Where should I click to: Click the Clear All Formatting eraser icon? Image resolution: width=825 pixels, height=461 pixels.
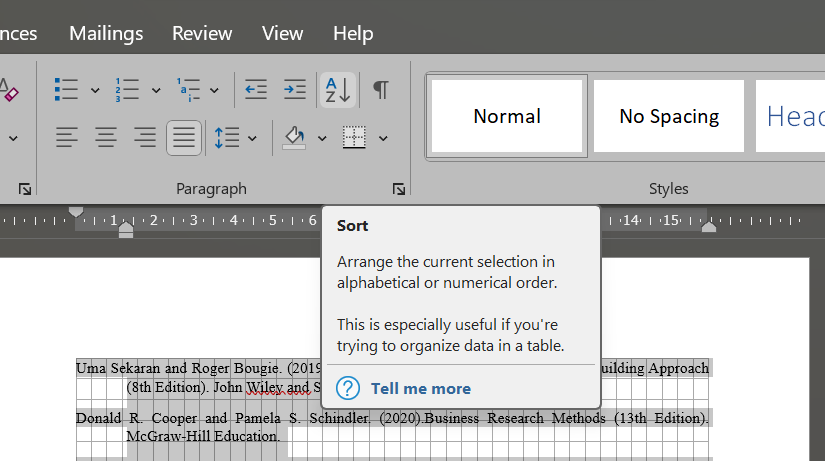[9, 91]
